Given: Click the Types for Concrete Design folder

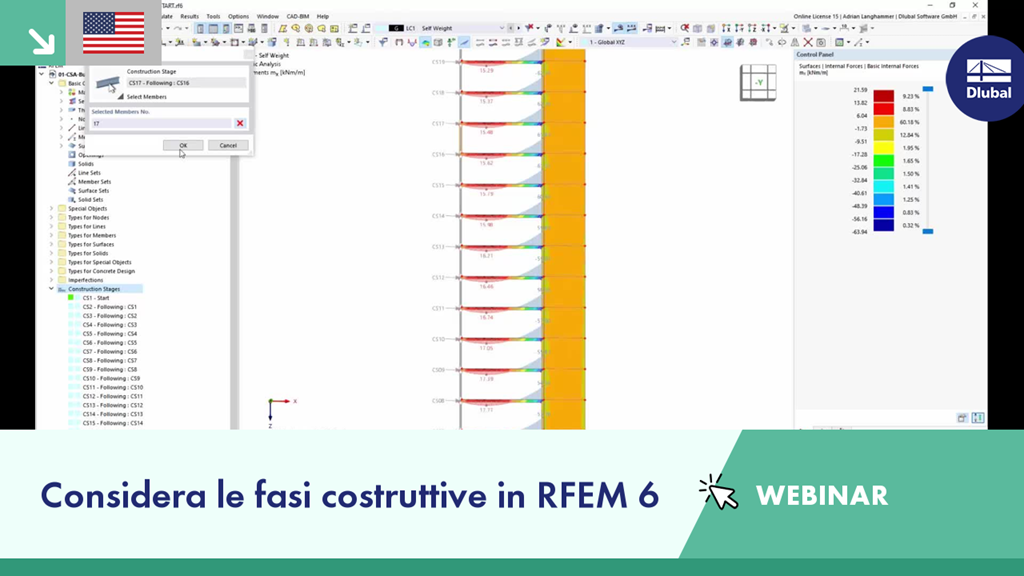Looking at the screenshot, I should click(x=101, y=271).
